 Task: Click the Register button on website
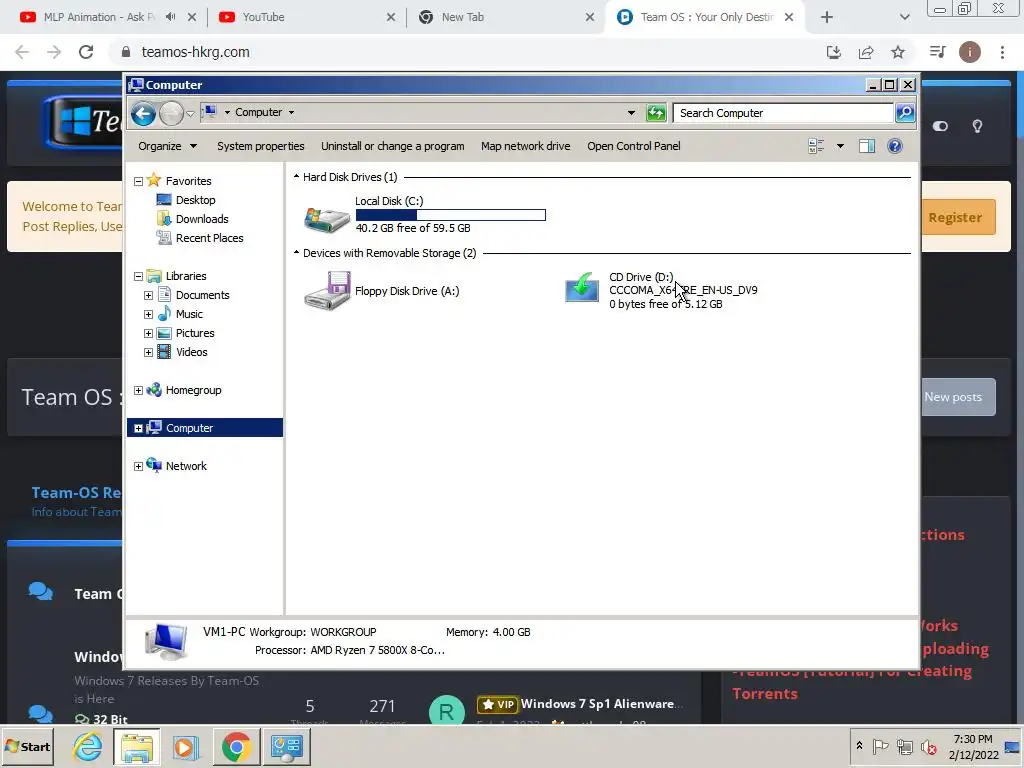pyautogui.click(x=957, y=217)
